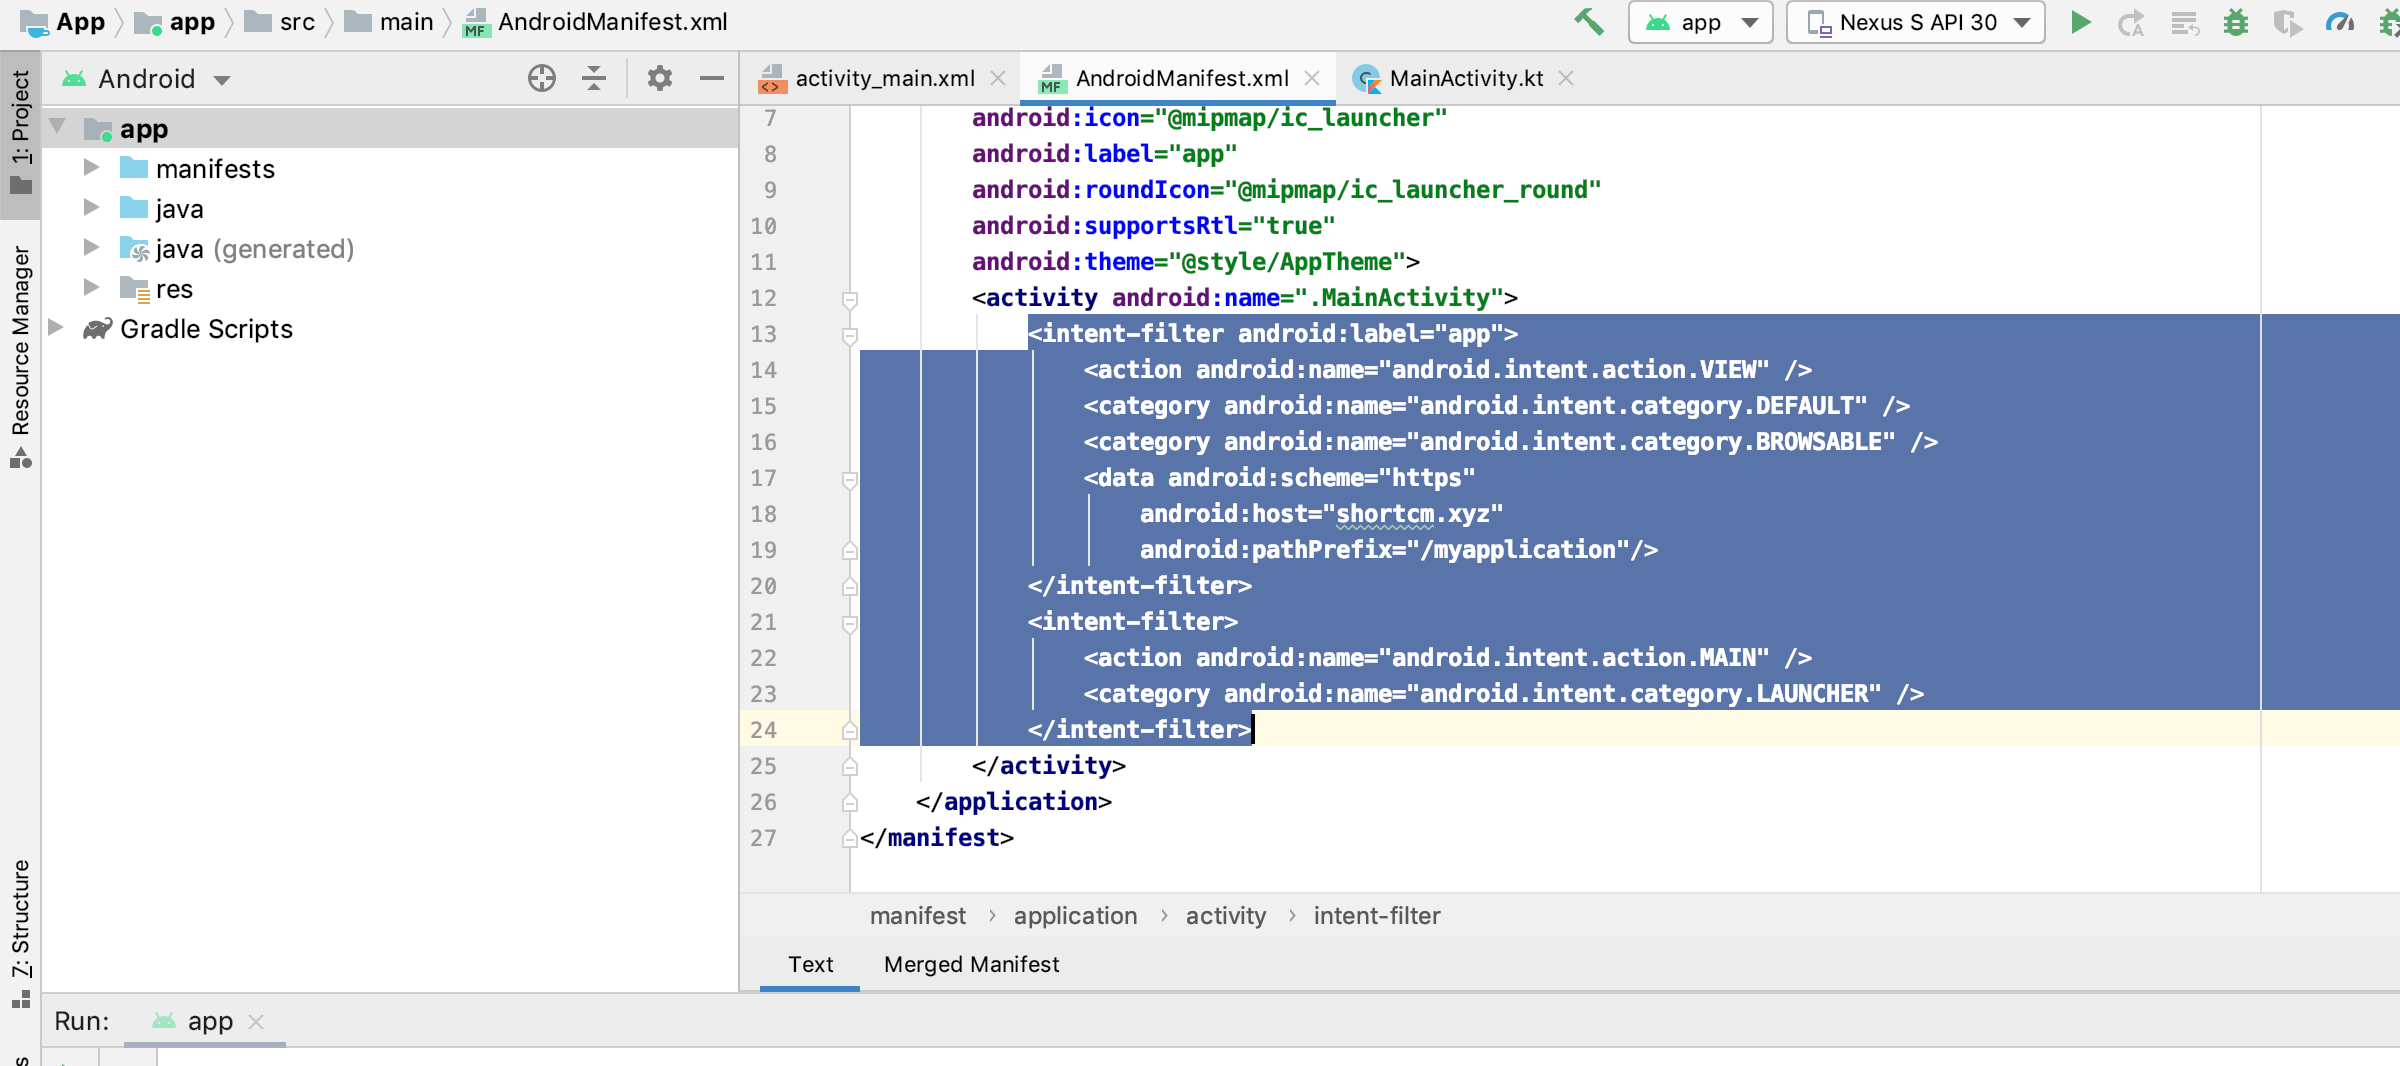Click the hammer Build project icon
Image resolution: width=2400 pixels, height=1066 pixels.
1588,22
